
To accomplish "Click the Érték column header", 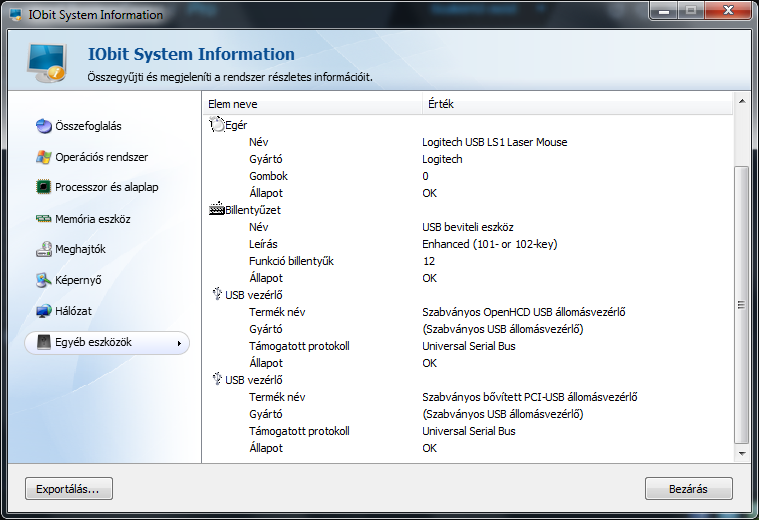I will point(577,104).
